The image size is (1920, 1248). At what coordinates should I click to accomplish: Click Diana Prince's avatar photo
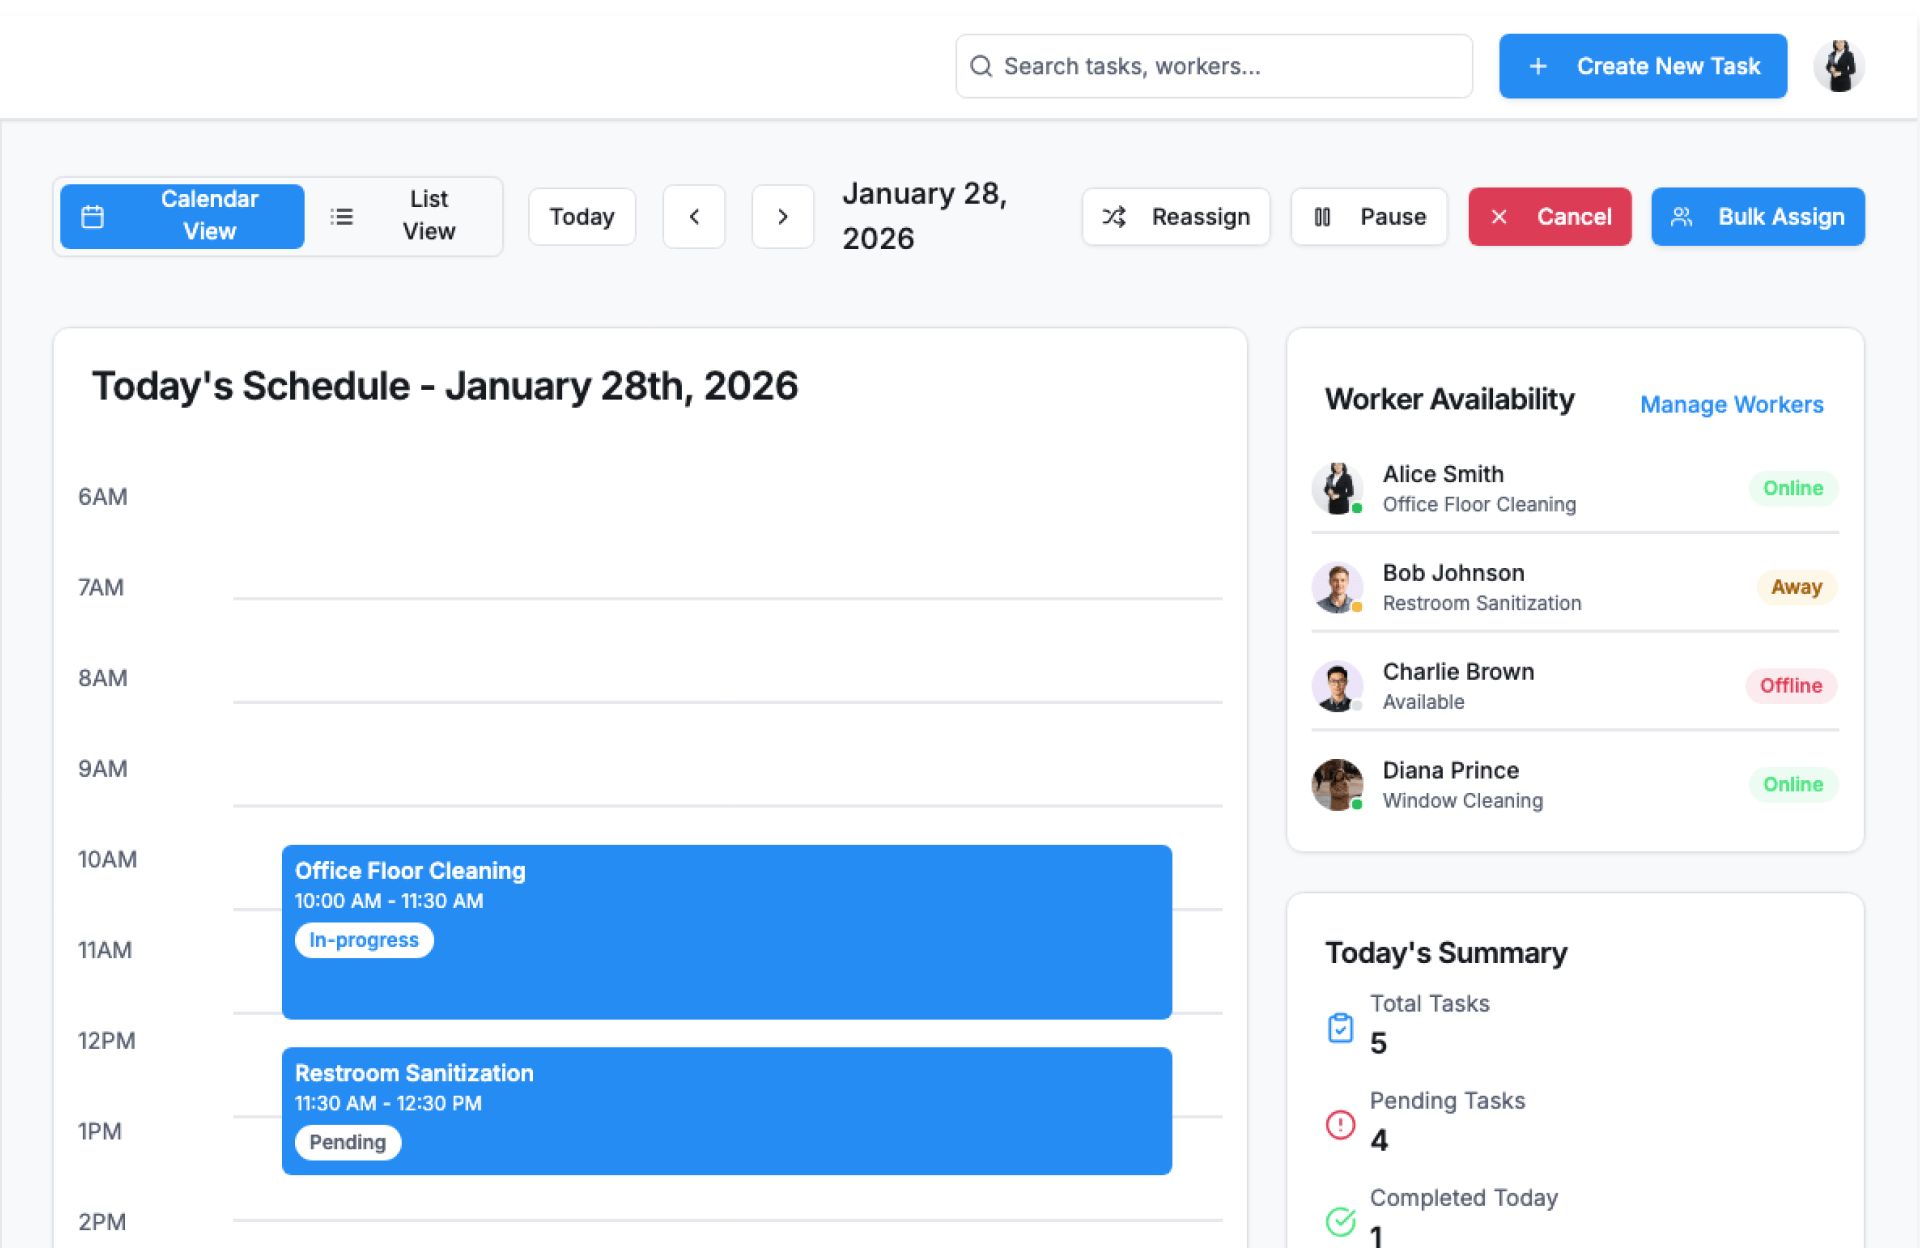(1337, 784)
